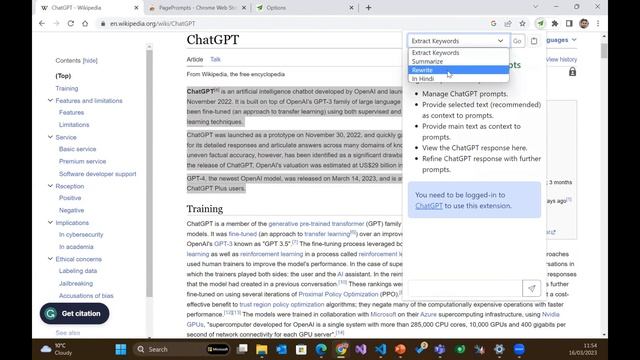Select the In Hindi prompt option

[458, 78]
